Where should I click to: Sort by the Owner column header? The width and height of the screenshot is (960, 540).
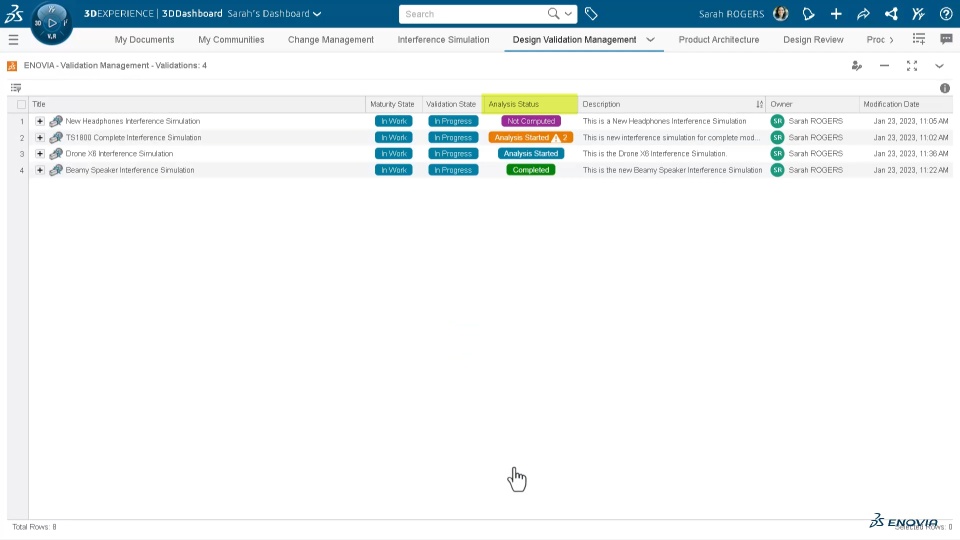pos(812,104)
